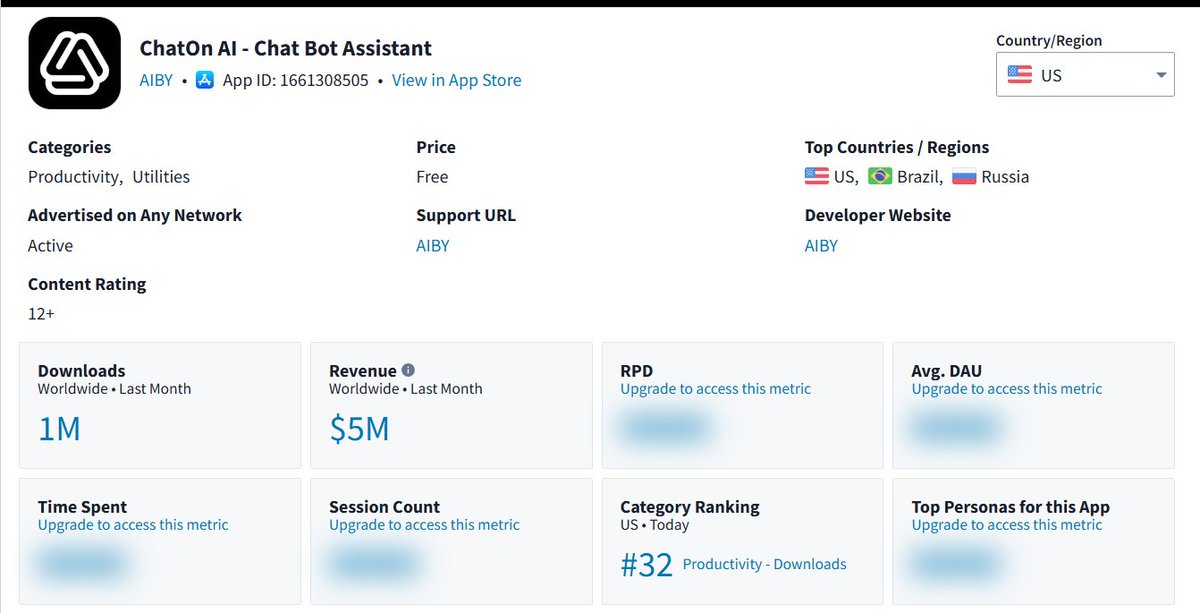
Task: Click the $5M revenue value
Action: click(359, 429)
